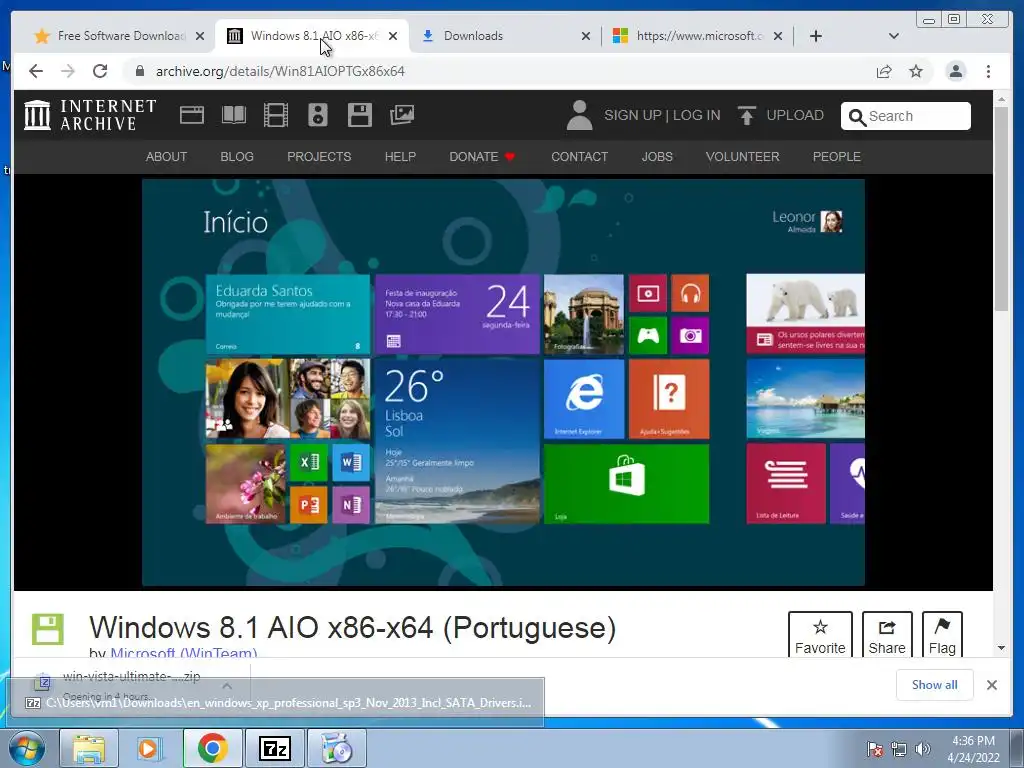Image resolution: width=1024 pixels, height=768 pixels.
Task: Open the Chrome three-dot menu
Action: [989, 71]
